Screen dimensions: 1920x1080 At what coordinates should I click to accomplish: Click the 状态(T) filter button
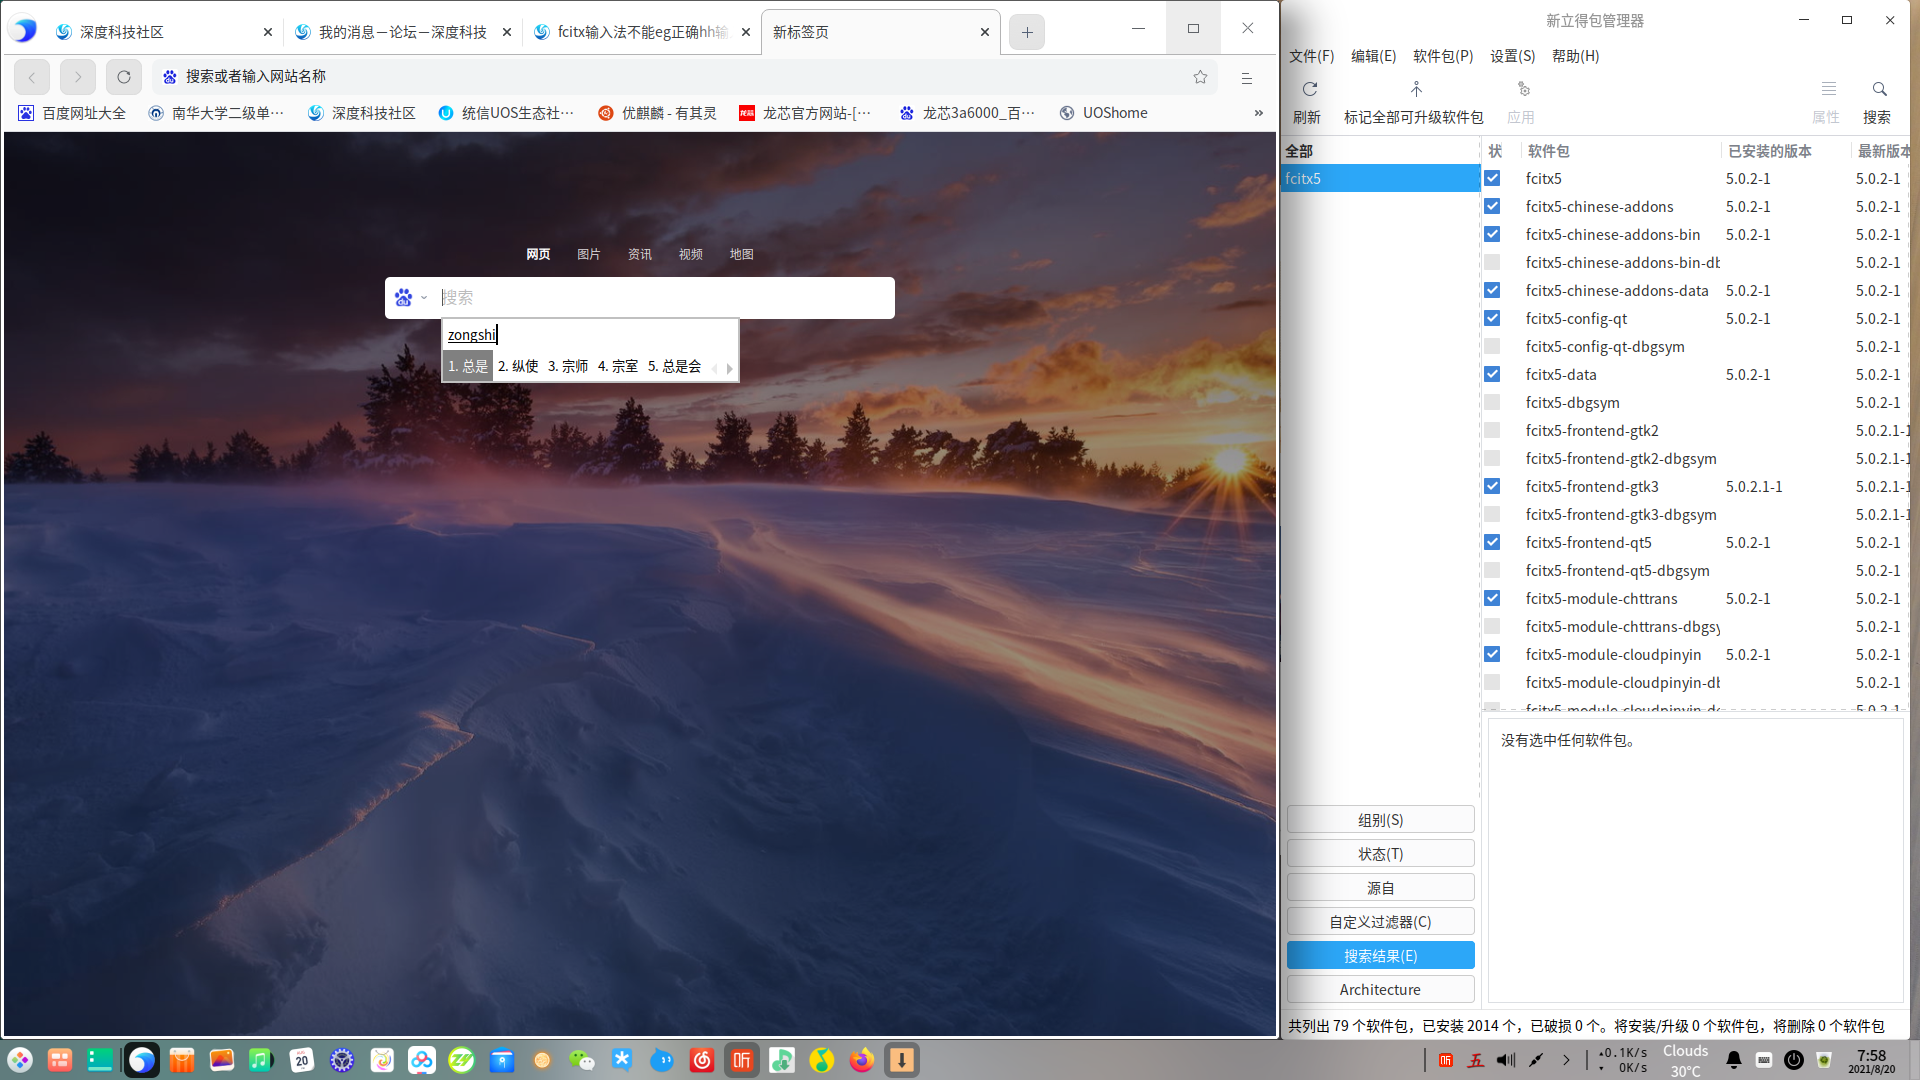click(x=1380, y=854)
